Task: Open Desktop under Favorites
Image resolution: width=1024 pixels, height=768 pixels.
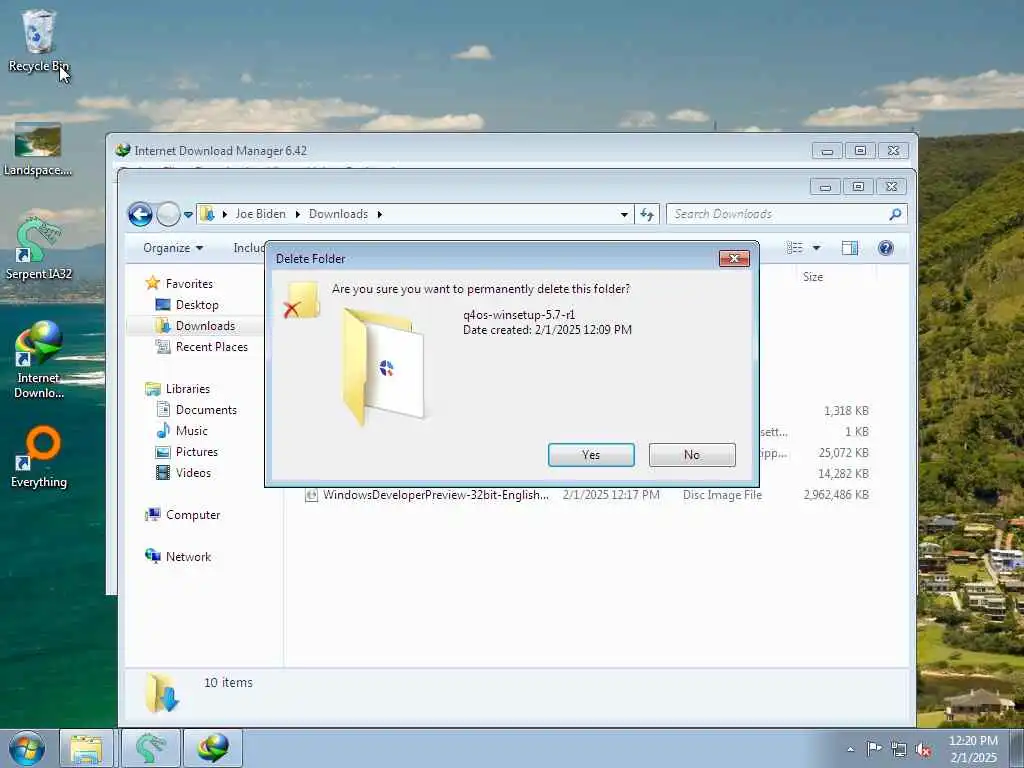Action: pyautogui.click(x=197, y=305)
